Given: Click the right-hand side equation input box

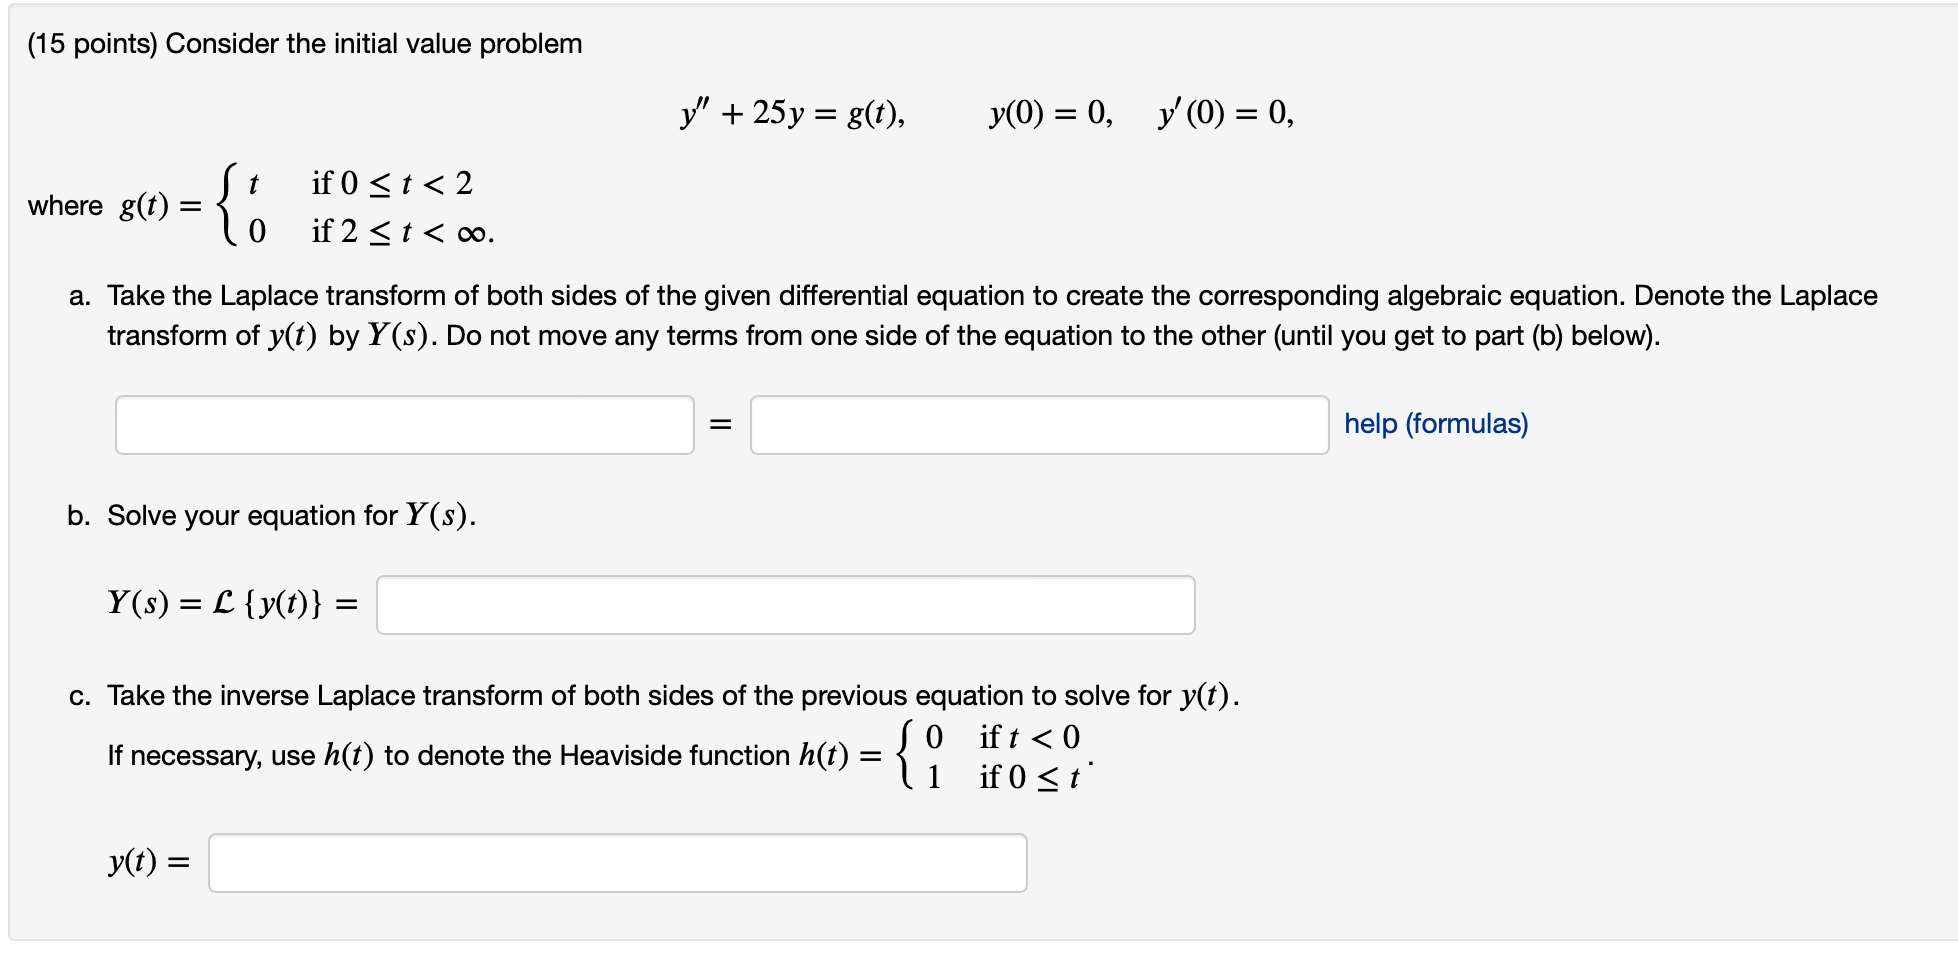Looking at the screenshot, I should (x=1039, y=425).
